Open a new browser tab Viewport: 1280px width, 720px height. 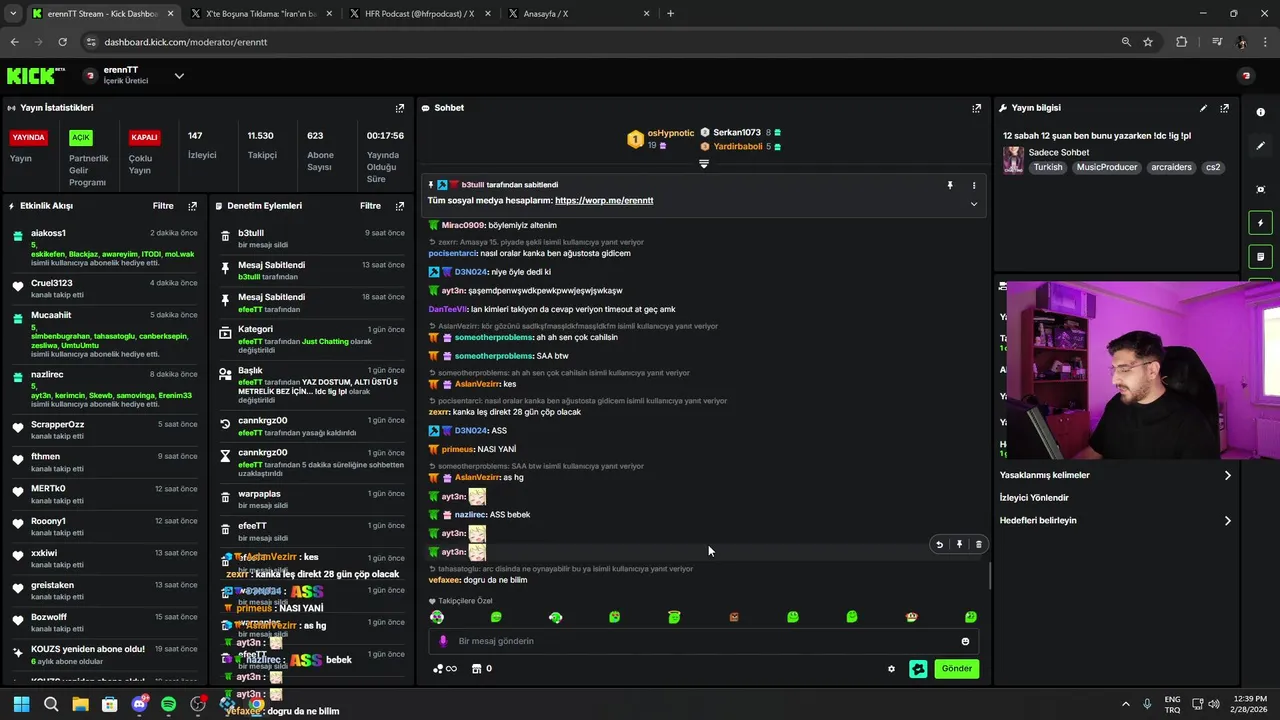(670, 14)
